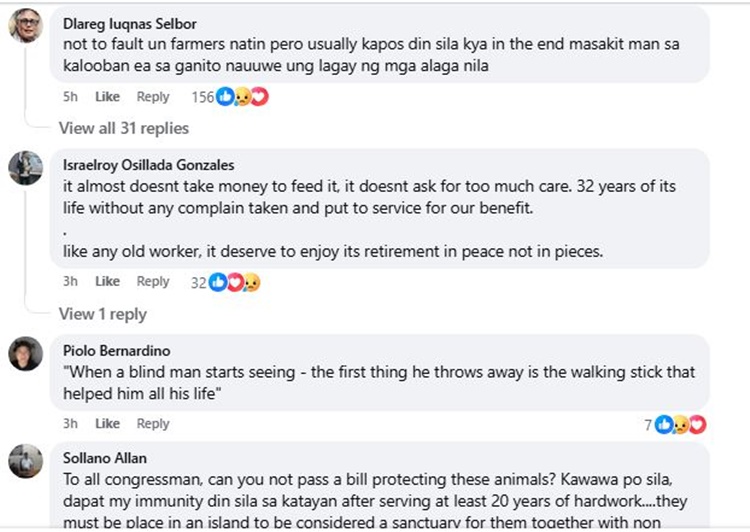View reactions on Dlareg's comment (156)

pos(230,97)
